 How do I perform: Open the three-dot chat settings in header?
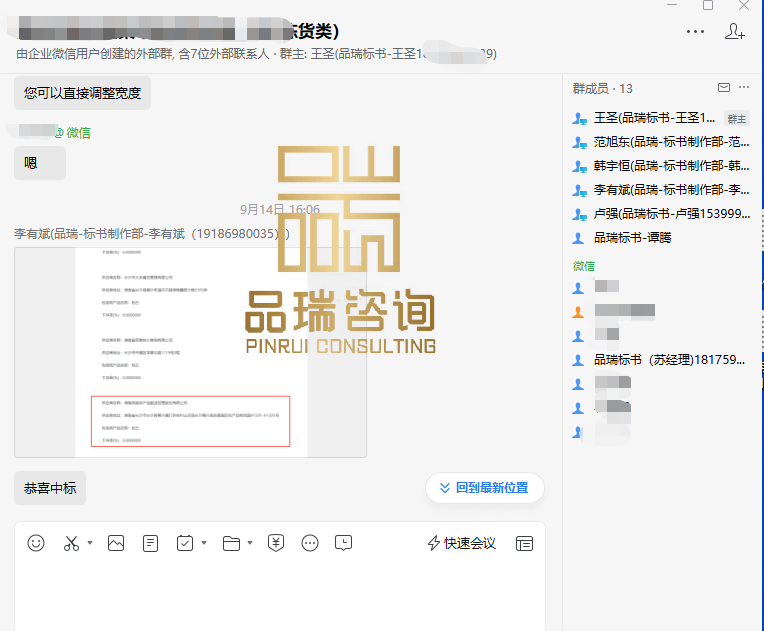[x=695, y=32]
